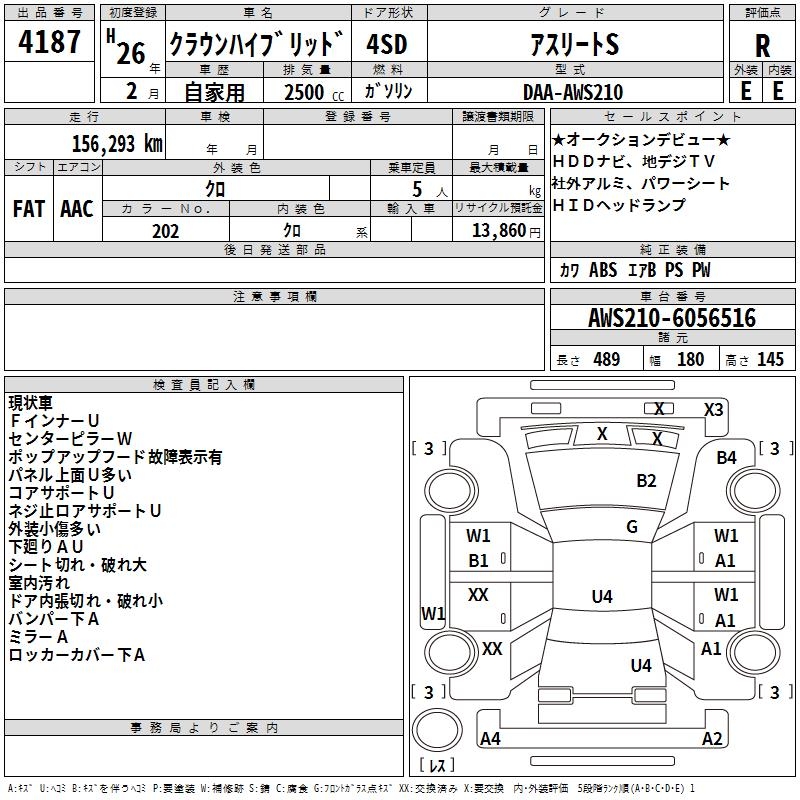Viewport: 800px width, 800px height.
Task: Click note ロッカーカバー下A
Action: (77, 655)
